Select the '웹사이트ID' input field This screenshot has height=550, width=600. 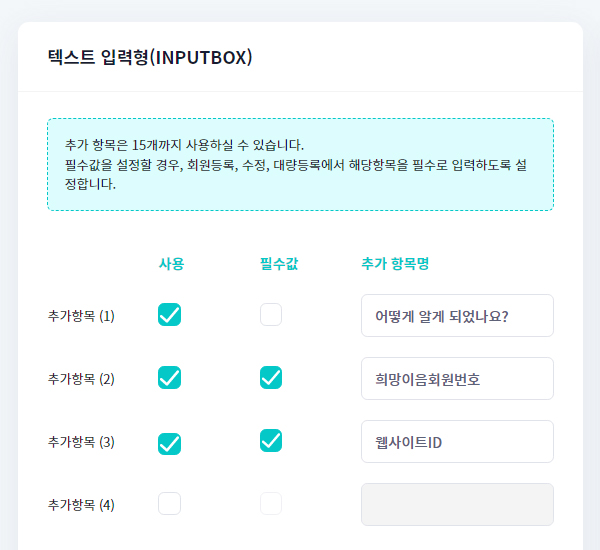pyautogui.click(x=456, y=442)
